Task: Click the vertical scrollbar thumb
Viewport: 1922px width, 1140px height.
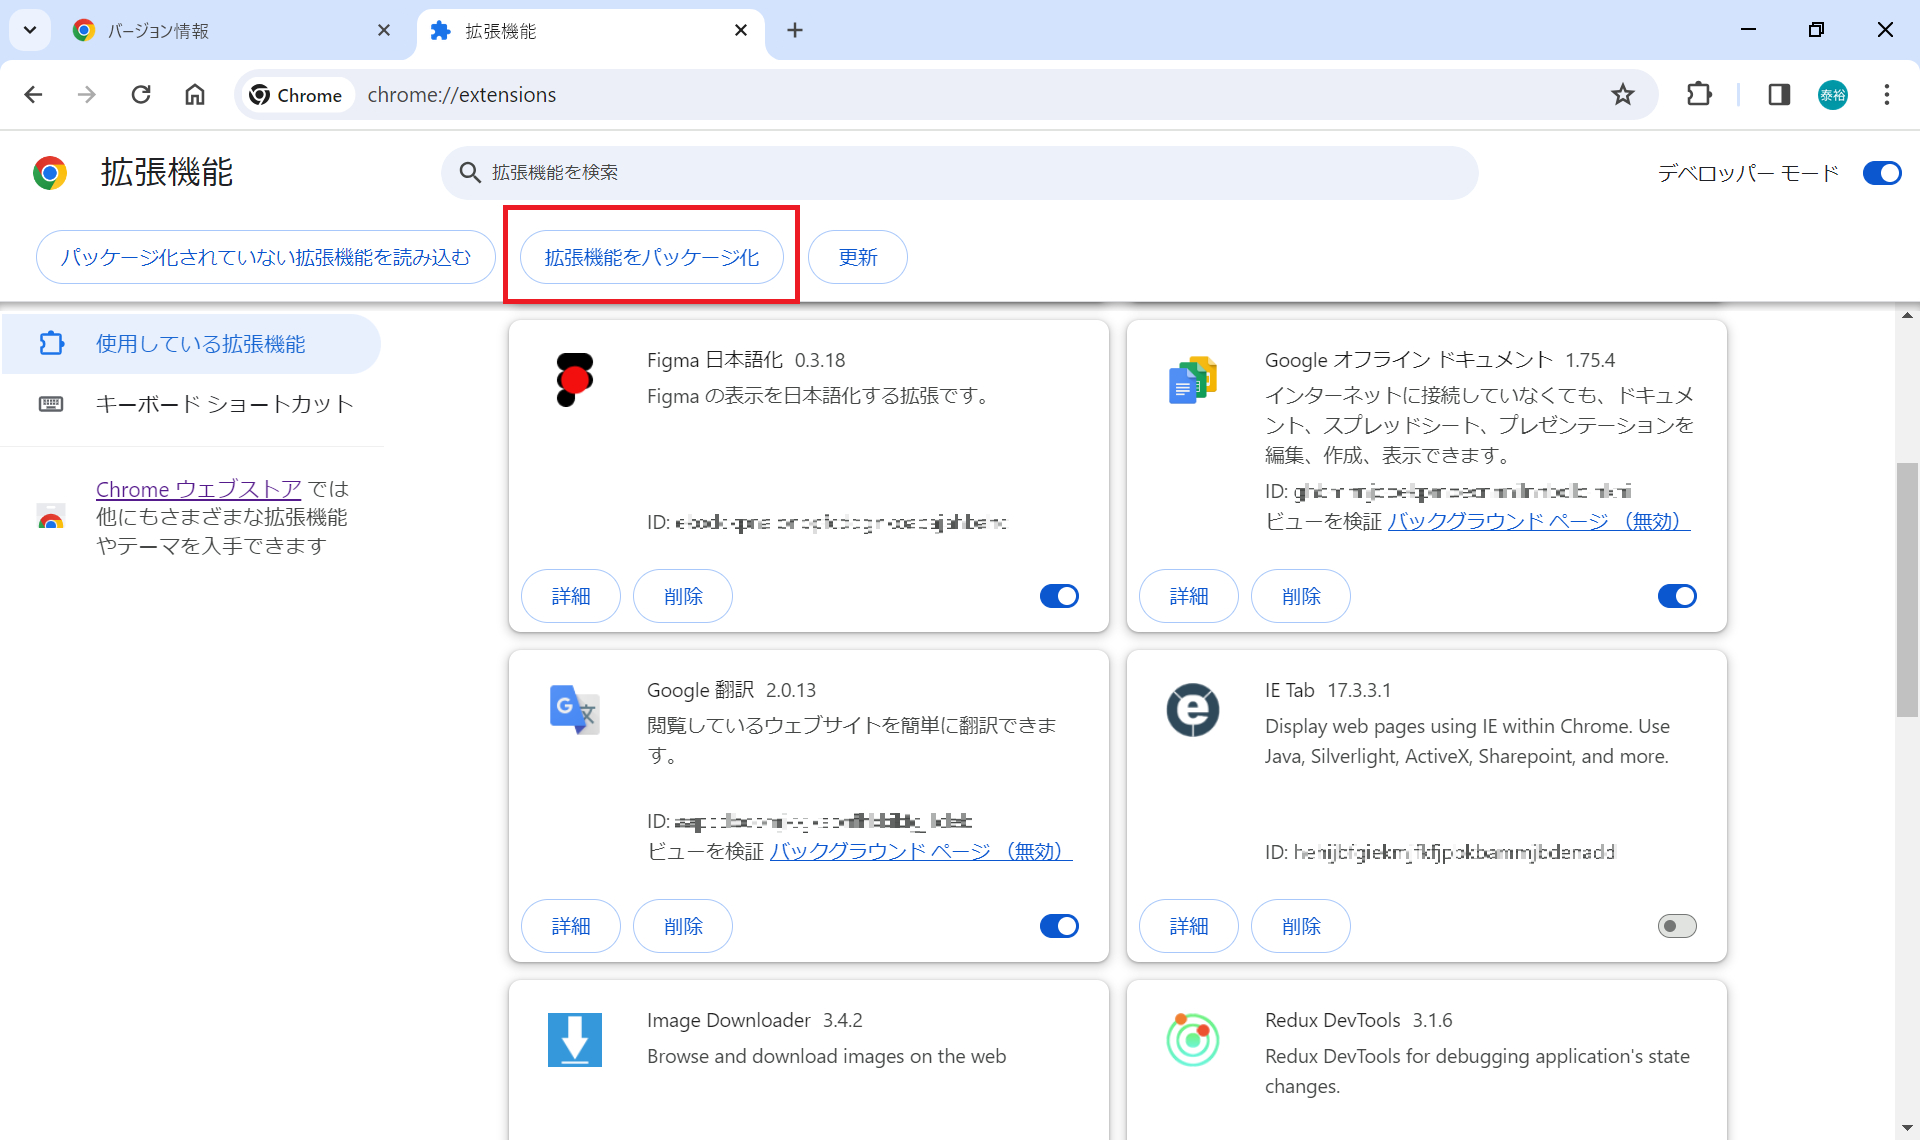Action: pos(1907,590)
